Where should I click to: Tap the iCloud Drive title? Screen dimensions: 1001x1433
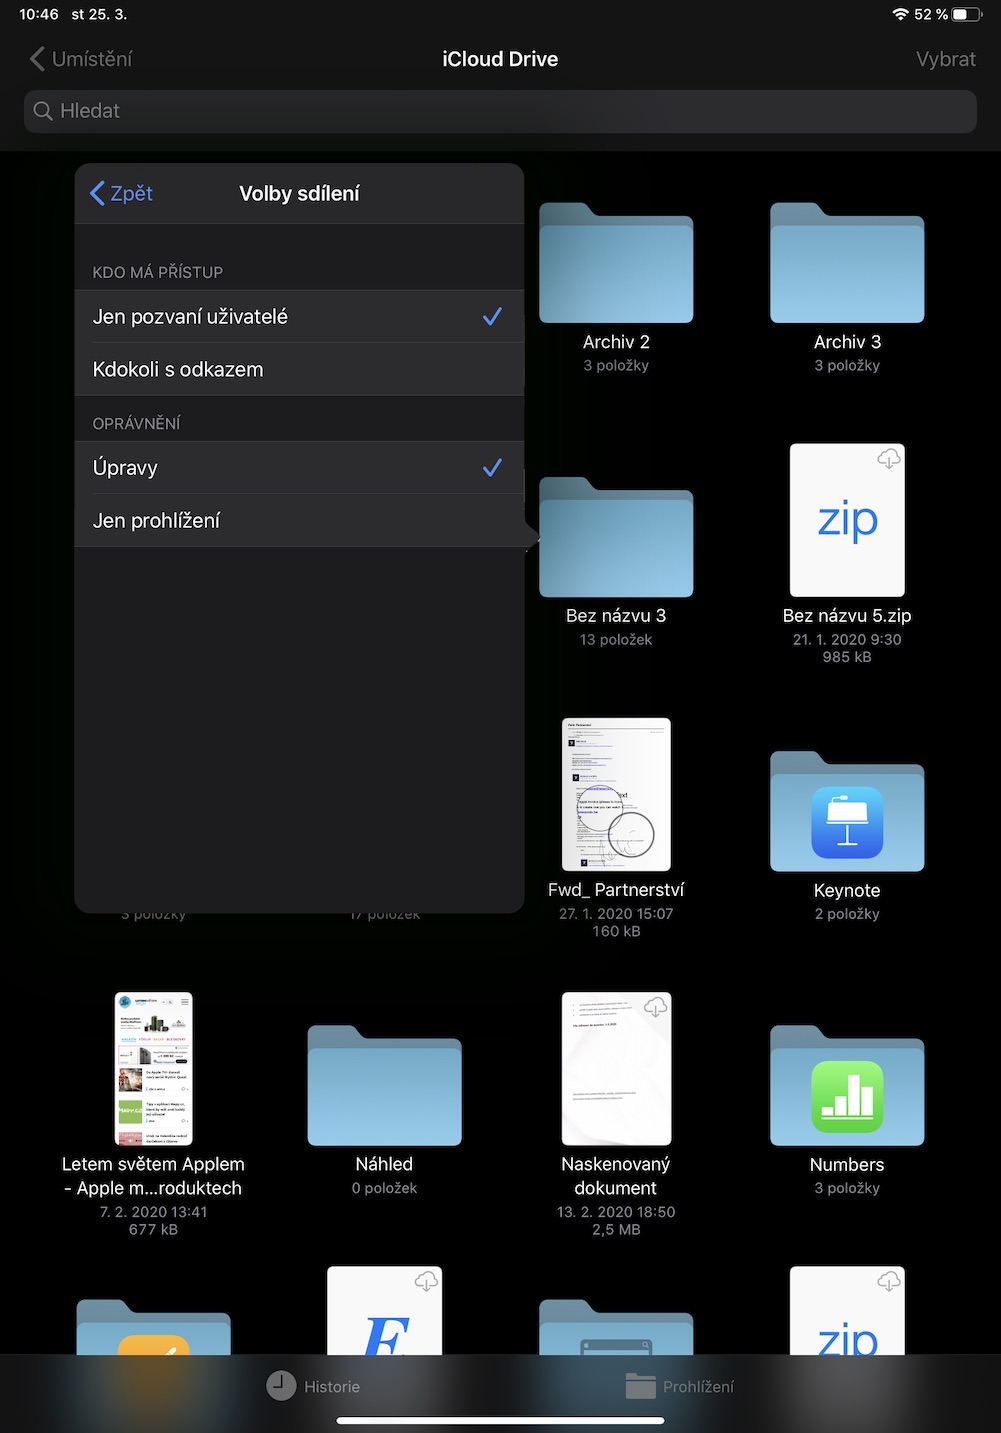click(x=500, y=59)
